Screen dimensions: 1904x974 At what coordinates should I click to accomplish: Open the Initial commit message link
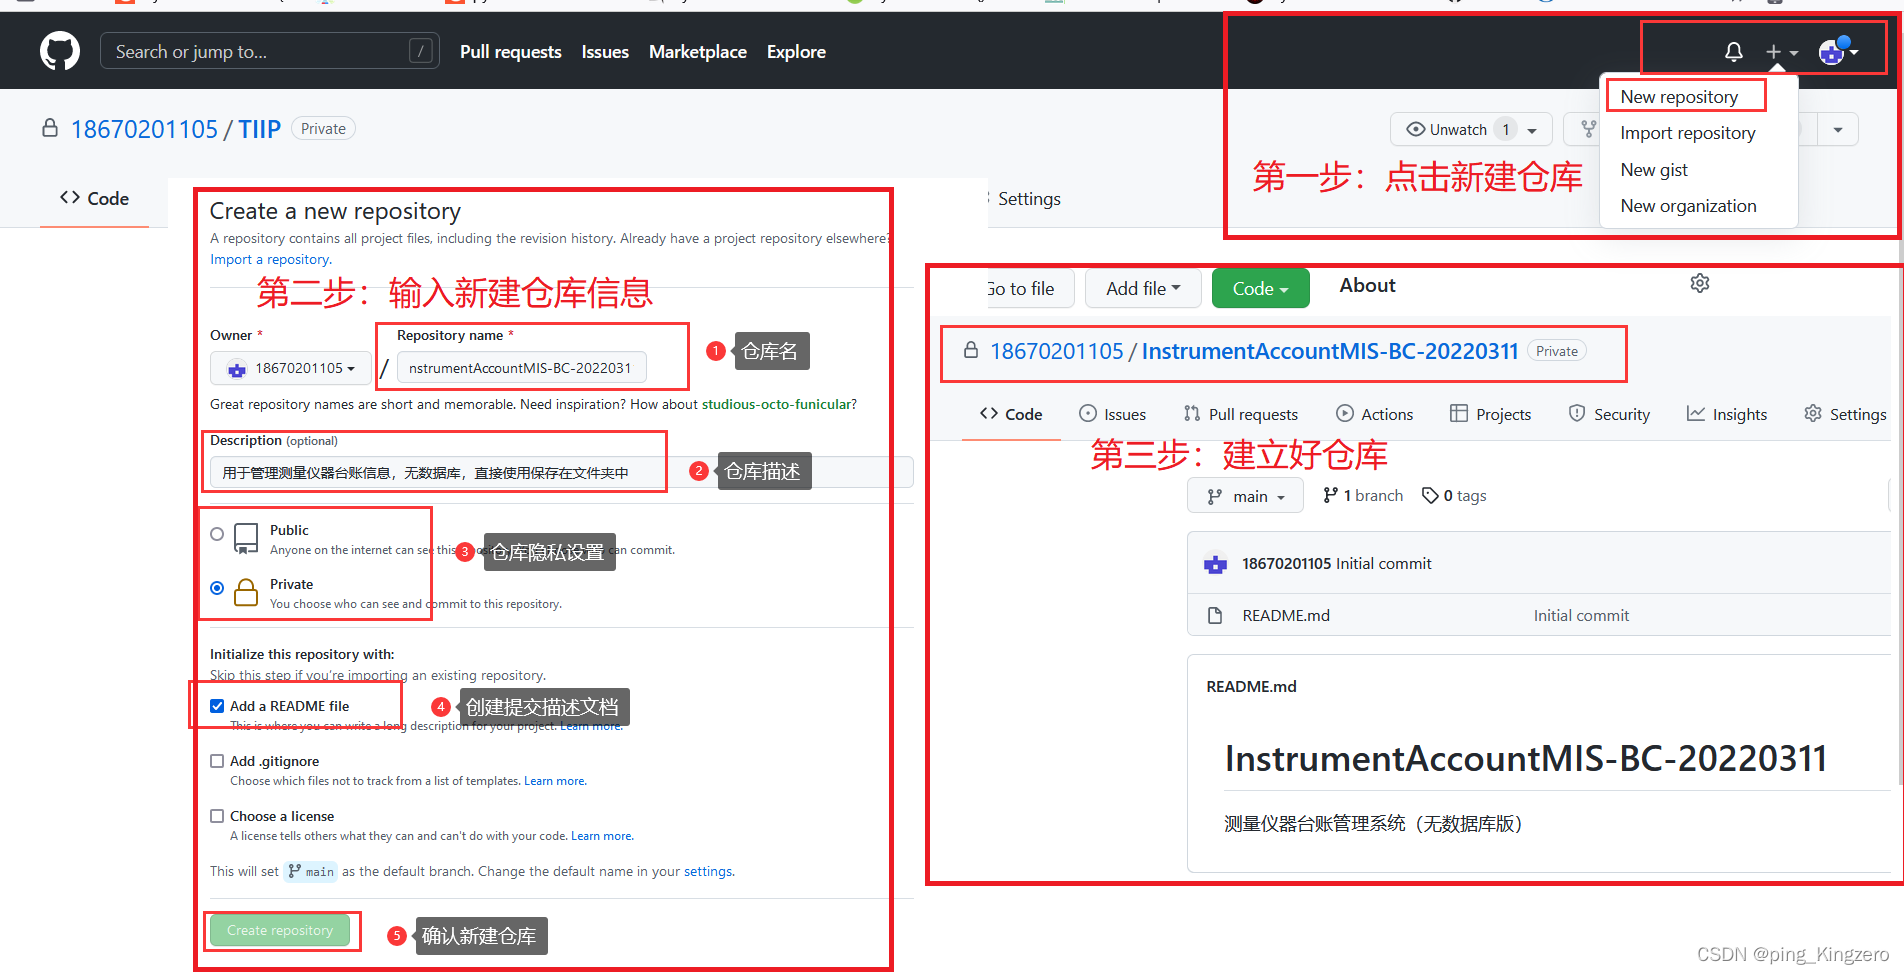[x=1384, y=564]
